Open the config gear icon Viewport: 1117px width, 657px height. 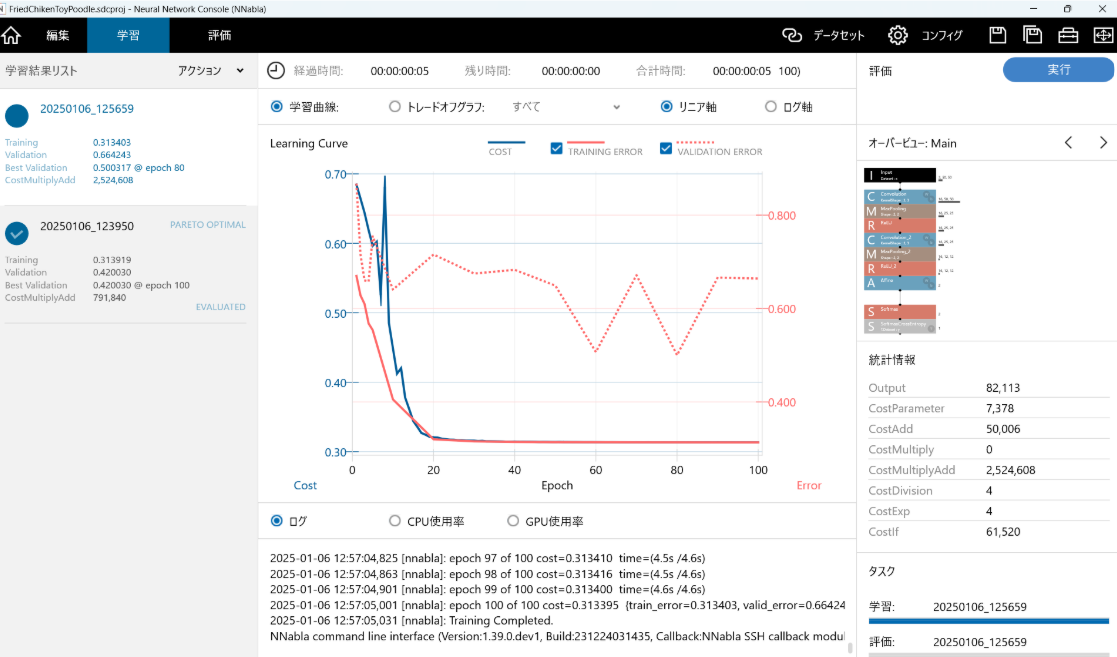[x=898, y=35]
